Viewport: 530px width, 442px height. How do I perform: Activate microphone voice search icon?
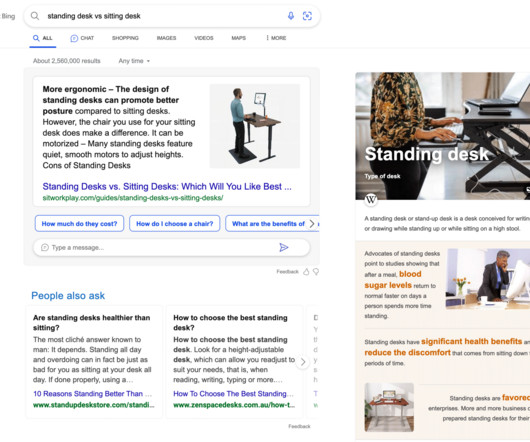point(291,16)
